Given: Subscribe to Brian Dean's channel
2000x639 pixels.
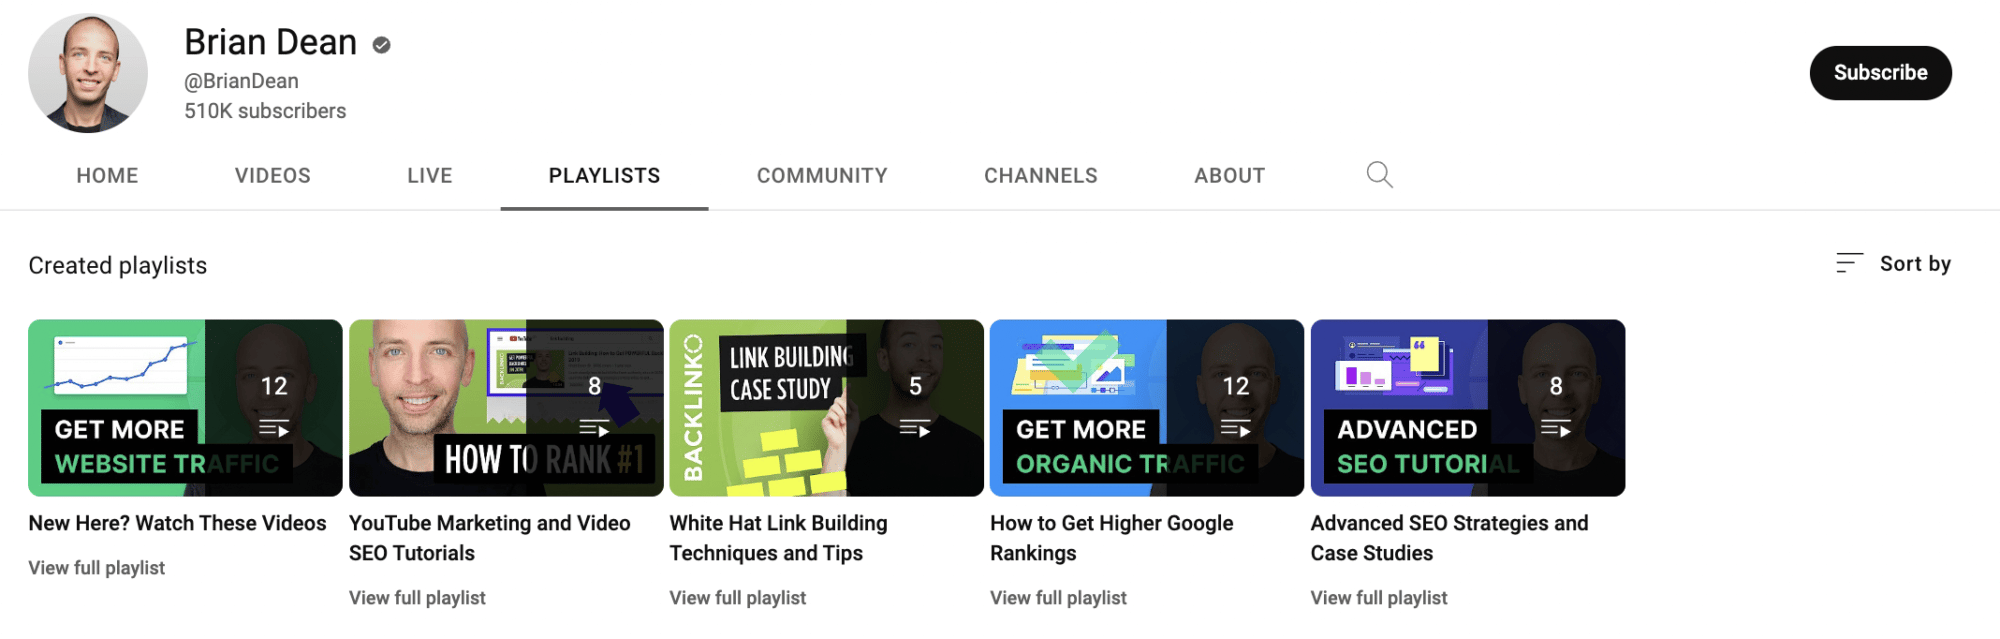Looking at the screenshot, I should (x=1881, y=73).
